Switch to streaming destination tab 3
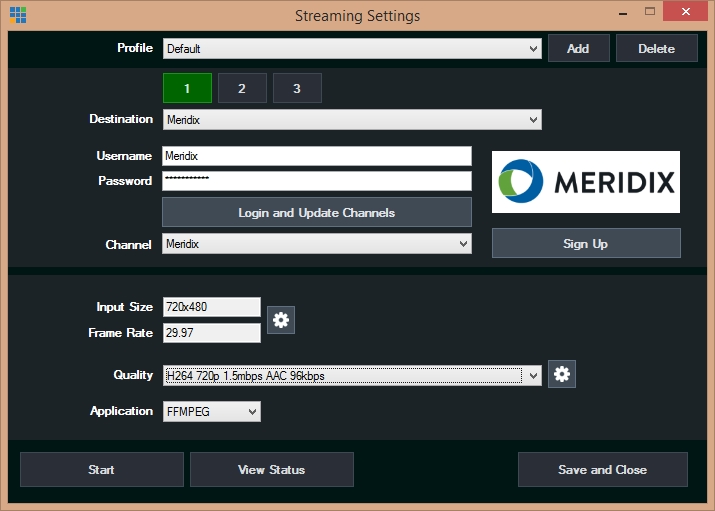 pos(297,88)
